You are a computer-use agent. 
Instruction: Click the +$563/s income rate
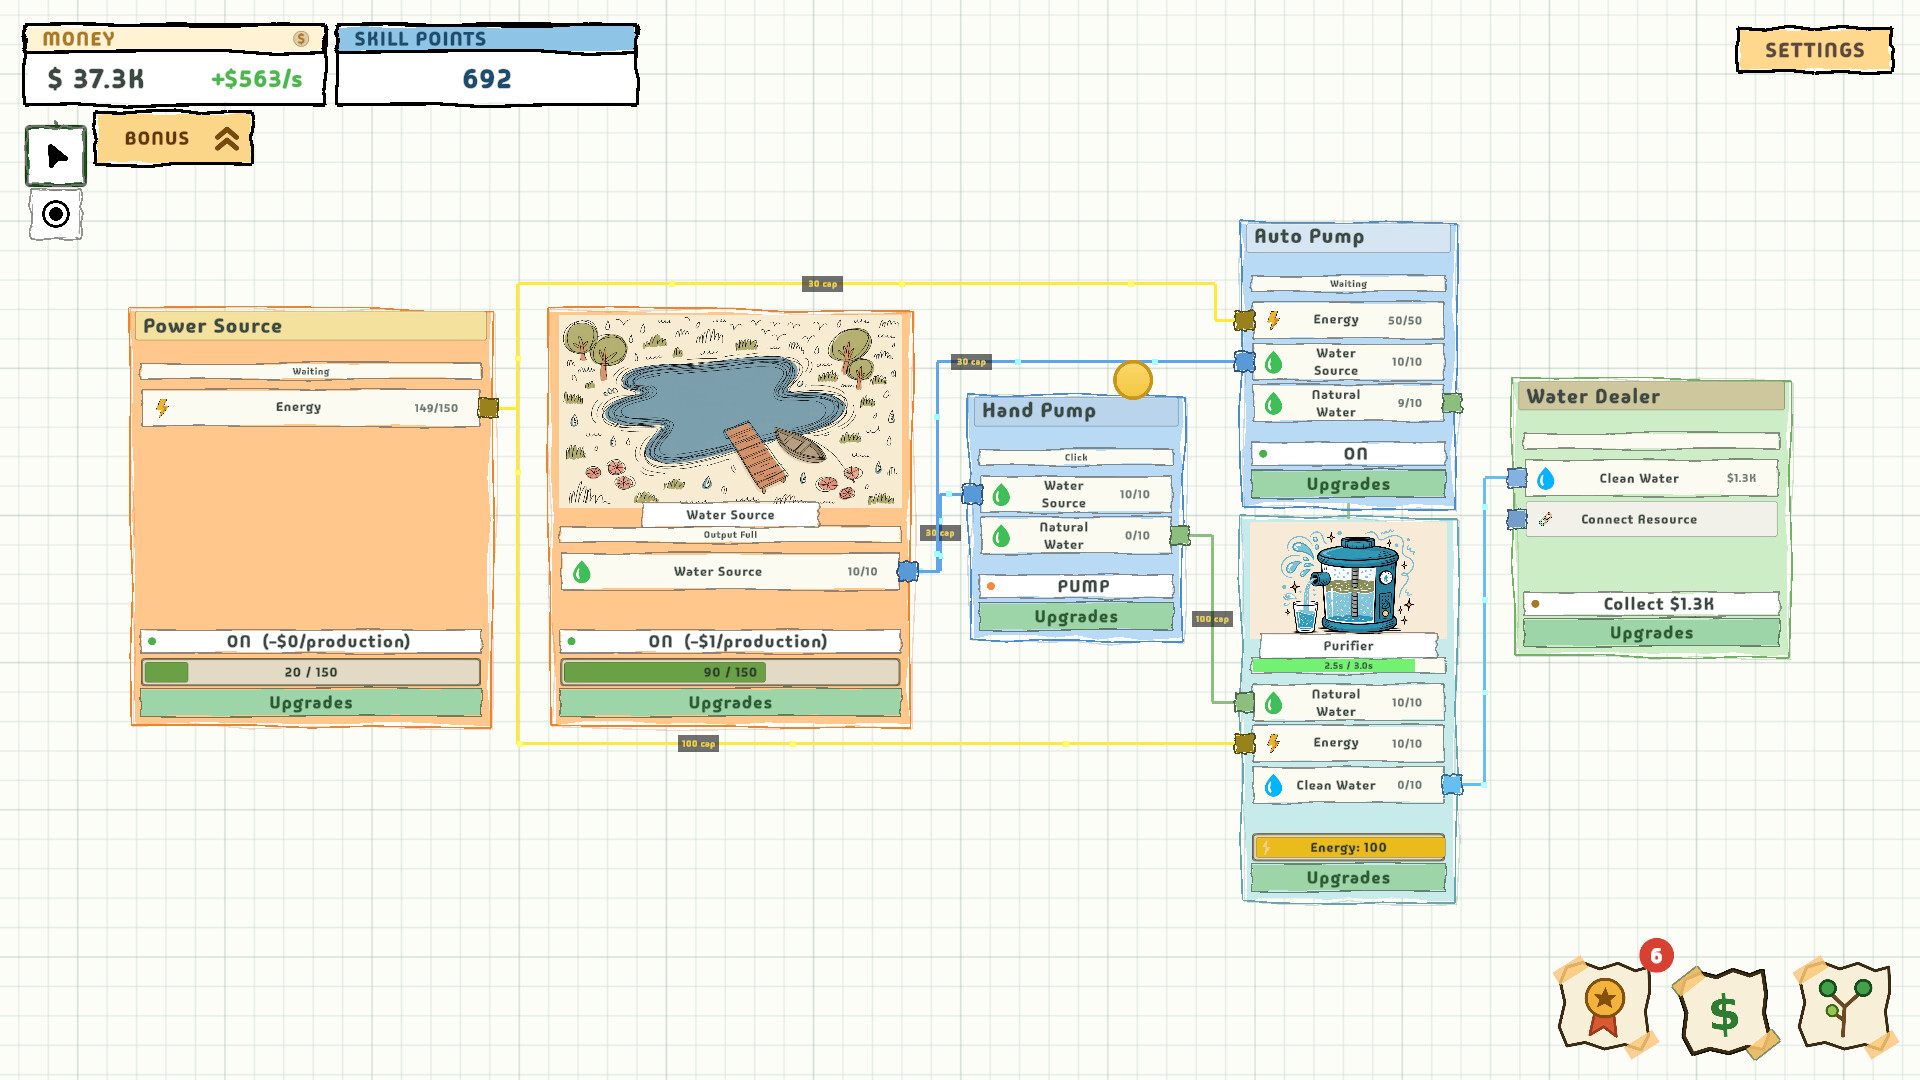pyautogui.click(x=256, y=79)
